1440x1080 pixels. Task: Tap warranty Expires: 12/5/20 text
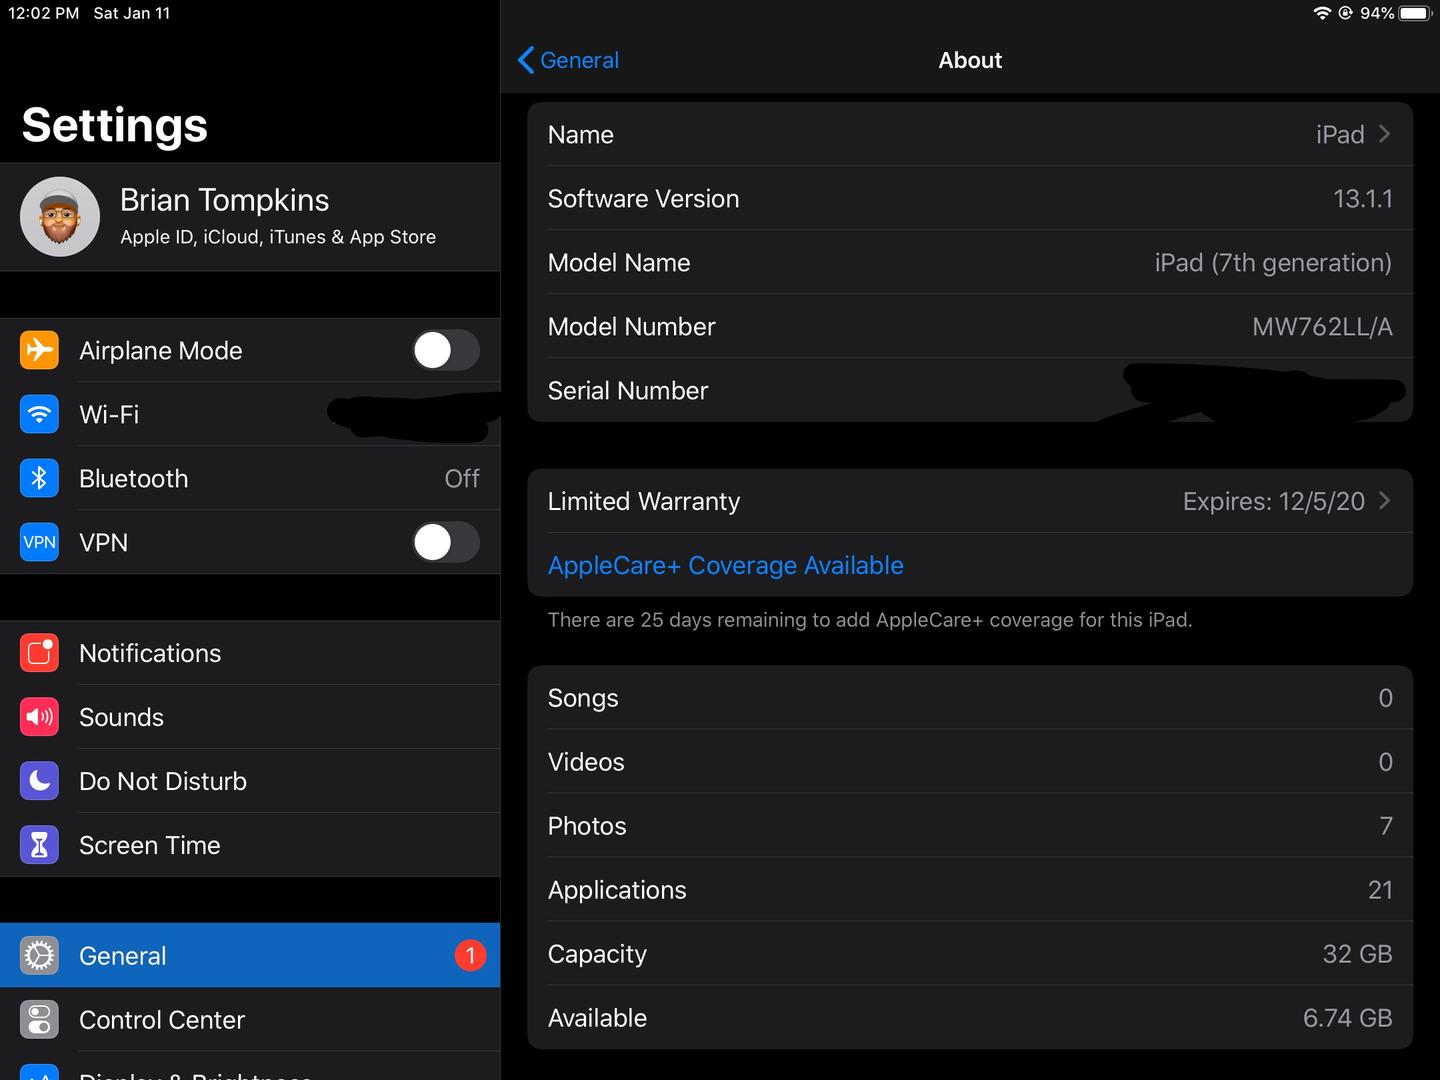click(x=1273, y=501)
